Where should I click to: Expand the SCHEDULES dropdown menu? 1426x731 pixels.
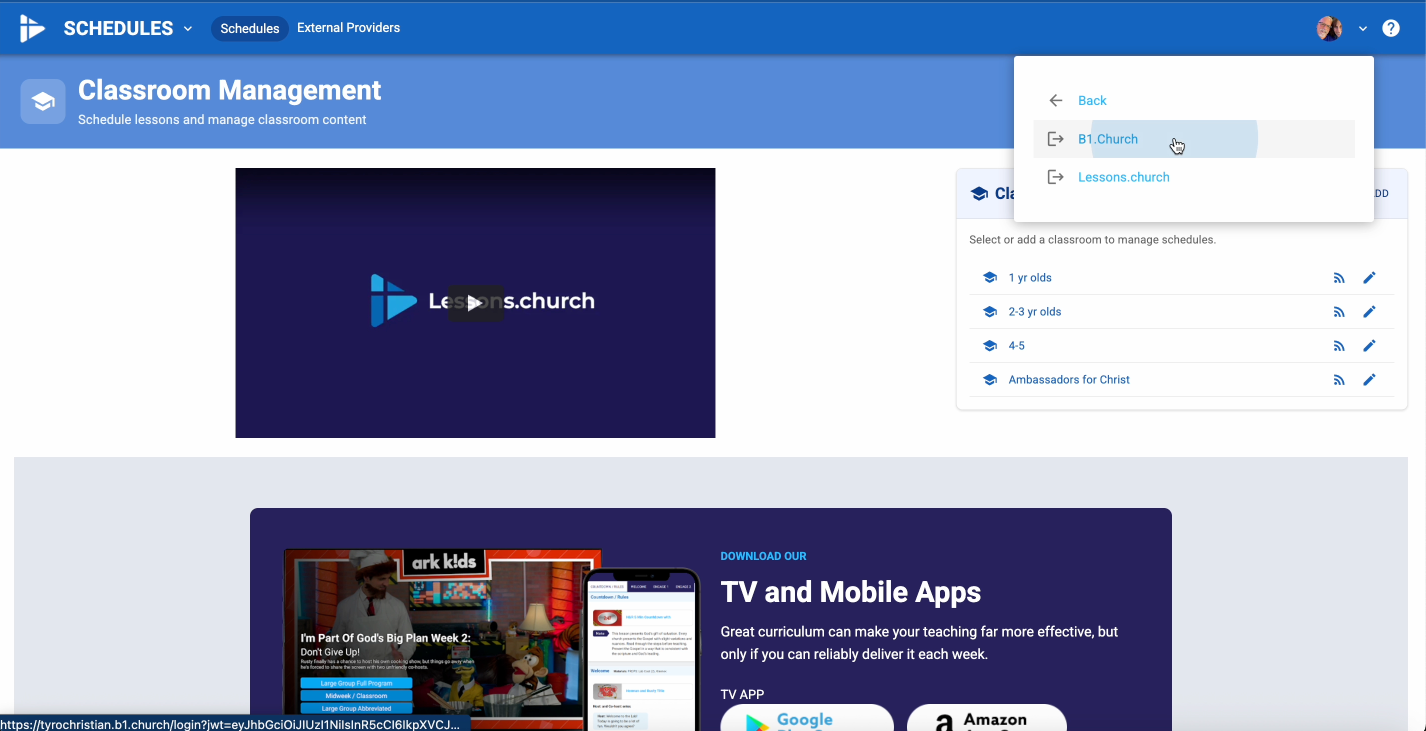point(128,28)
